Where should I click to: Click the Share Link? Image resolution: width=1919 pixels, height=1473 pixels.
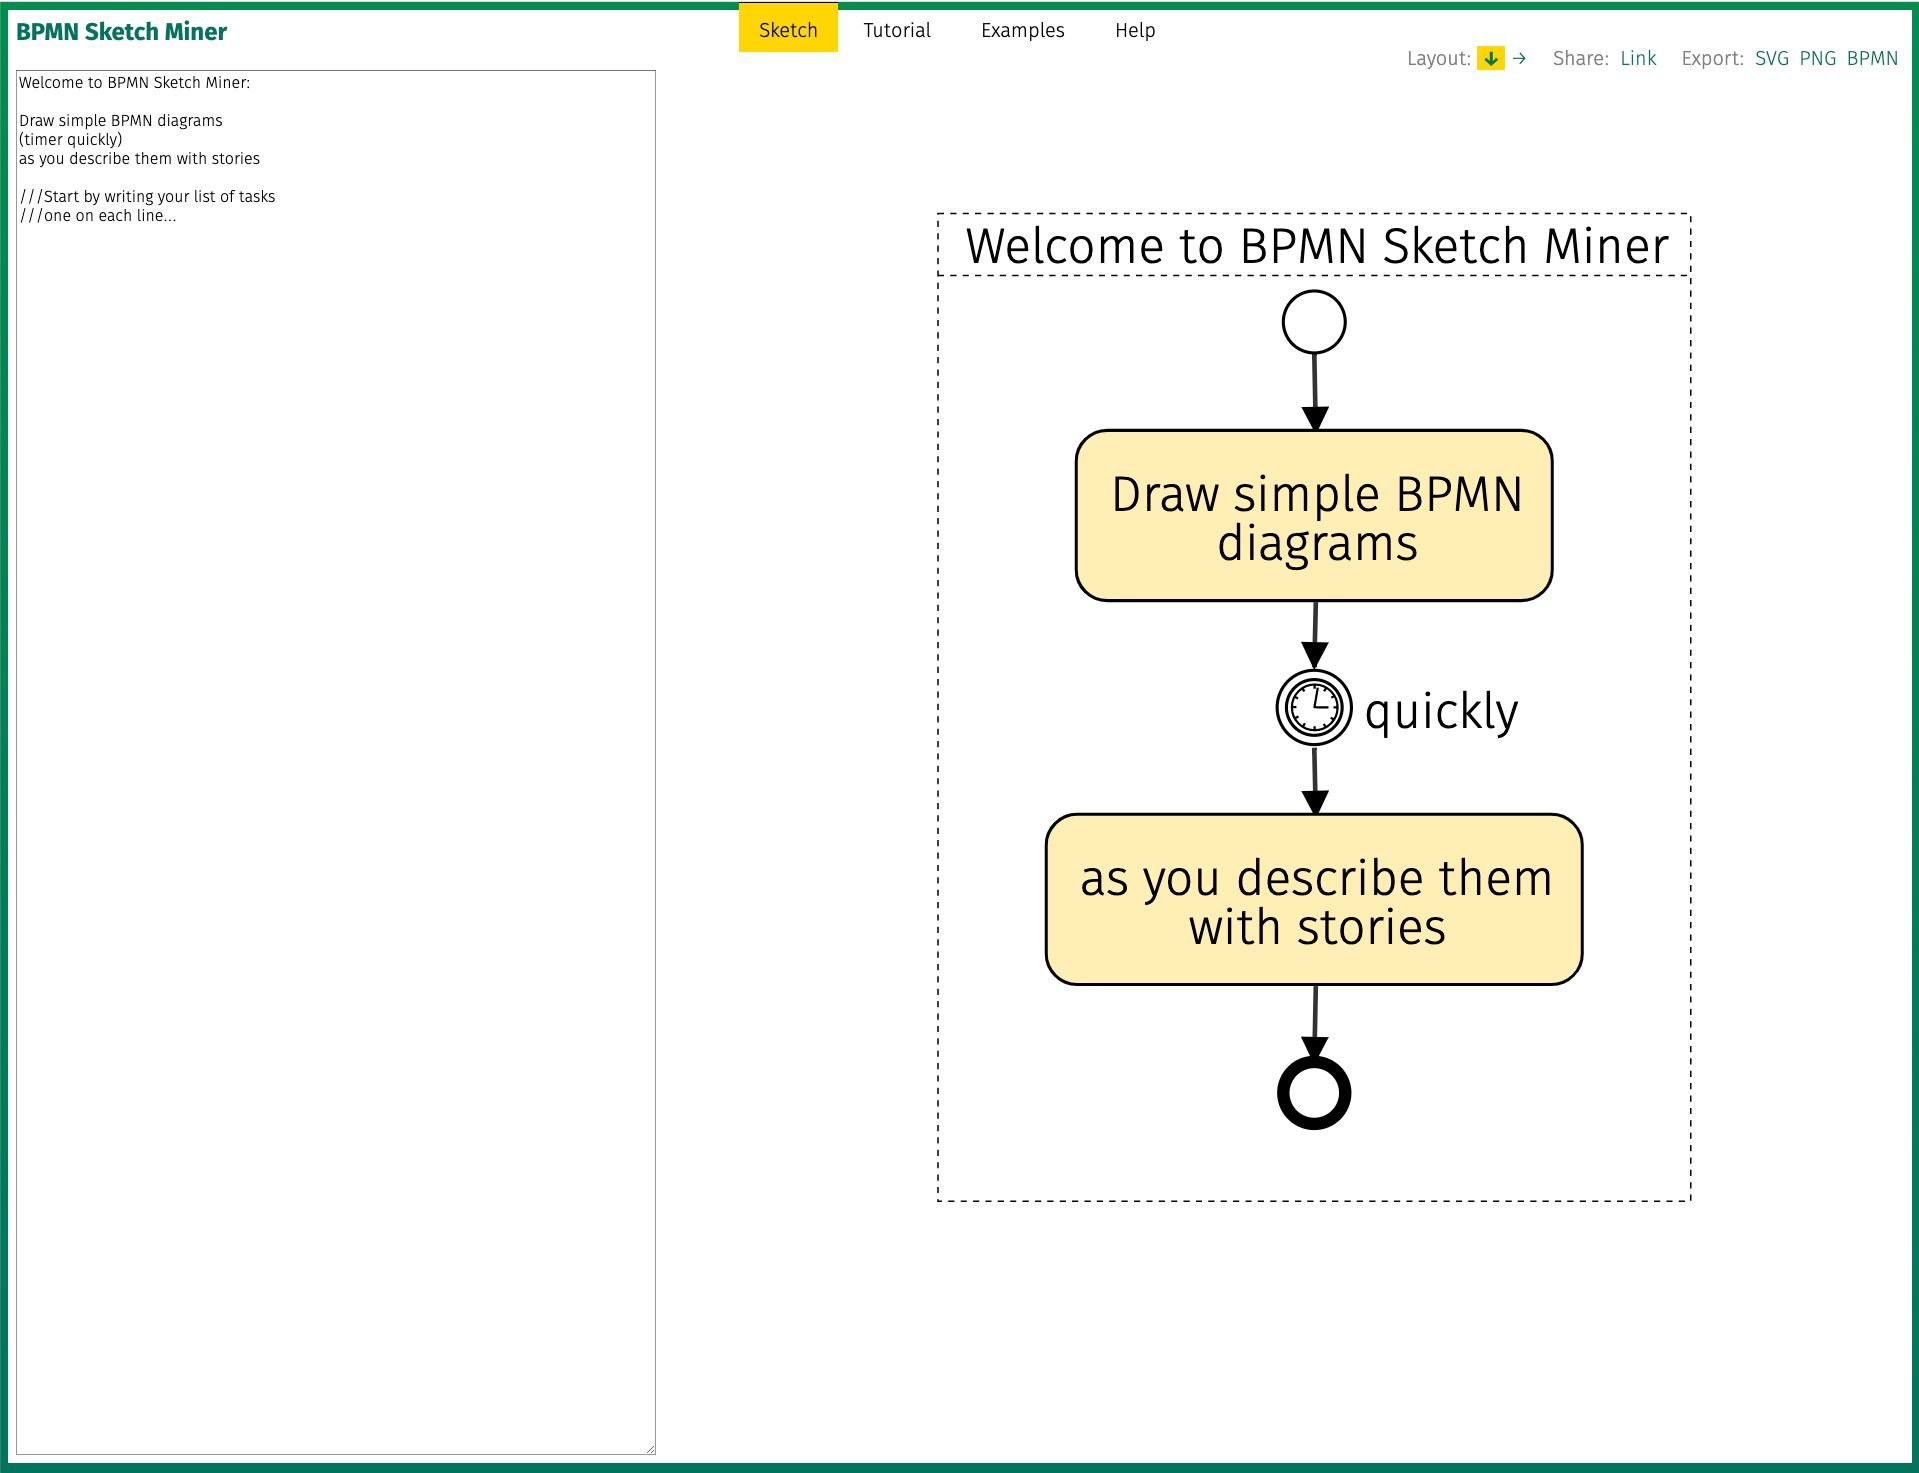click(x=1638, y=58)
